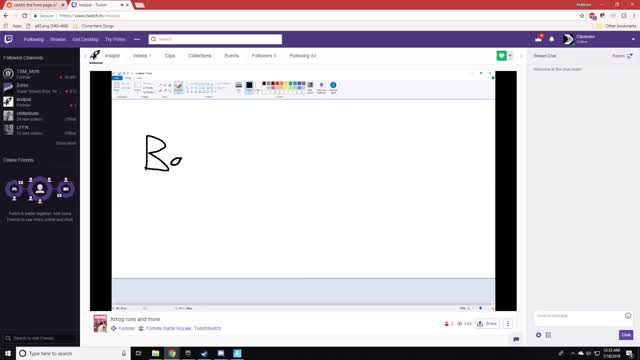Open the more navigation options ellipsis

137,39
